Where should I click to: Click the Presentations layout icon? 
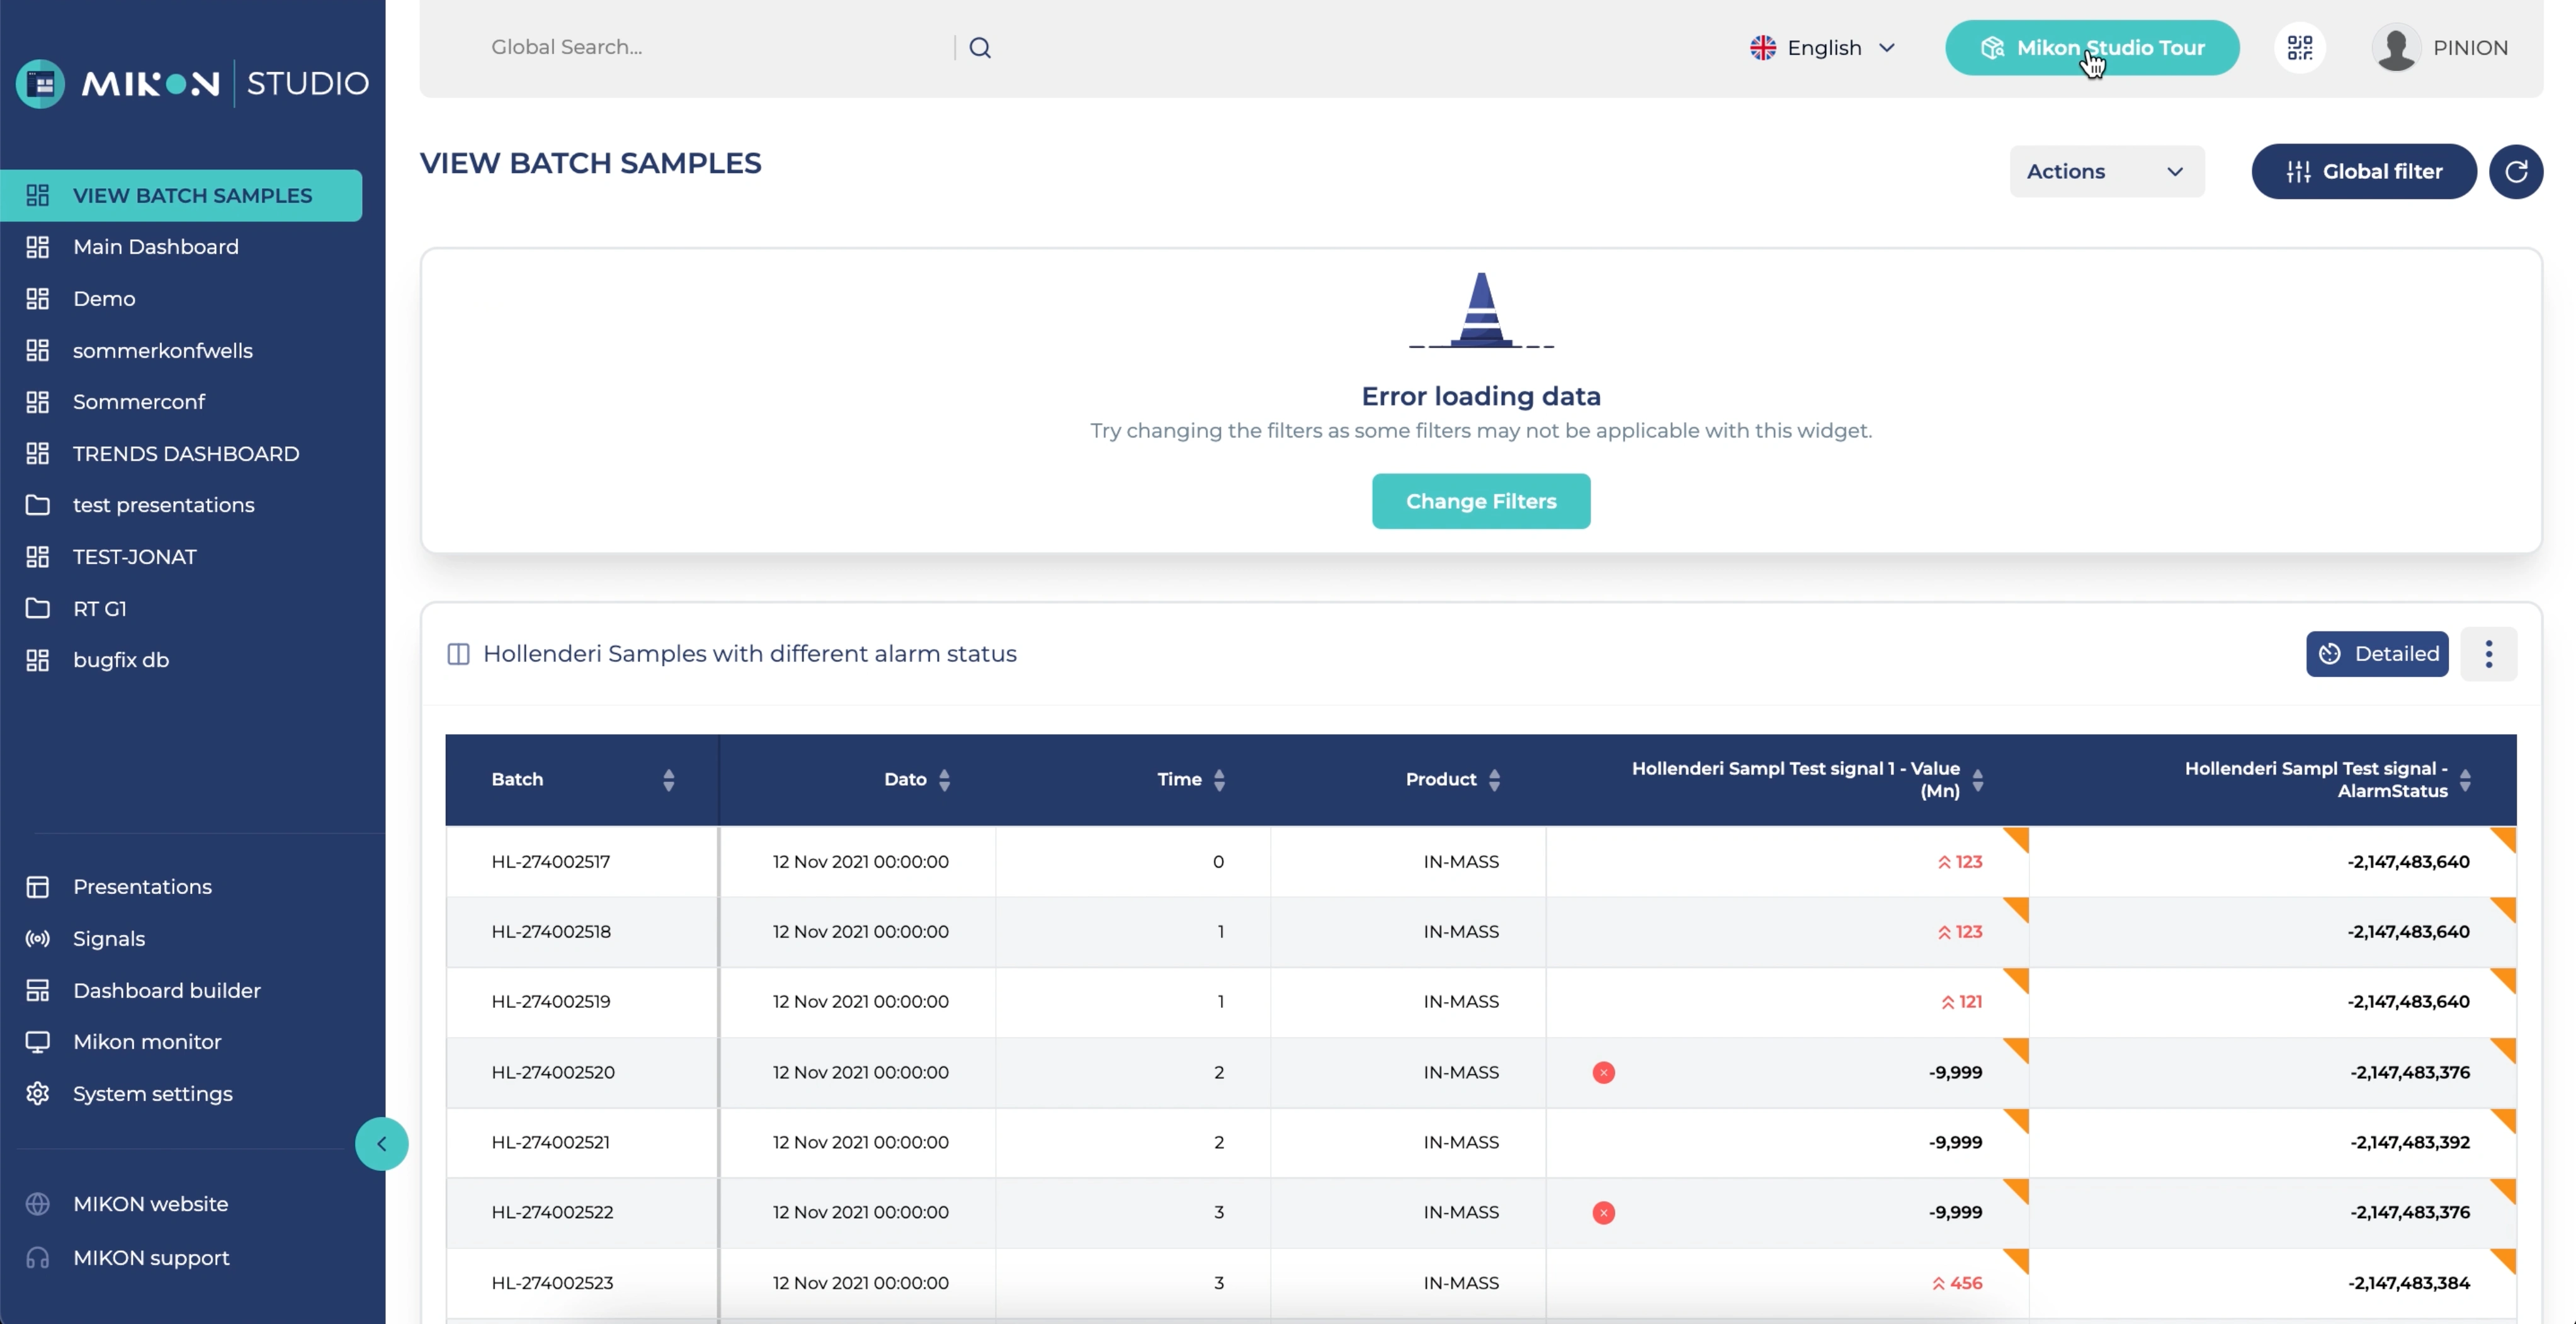pos(38,887)
